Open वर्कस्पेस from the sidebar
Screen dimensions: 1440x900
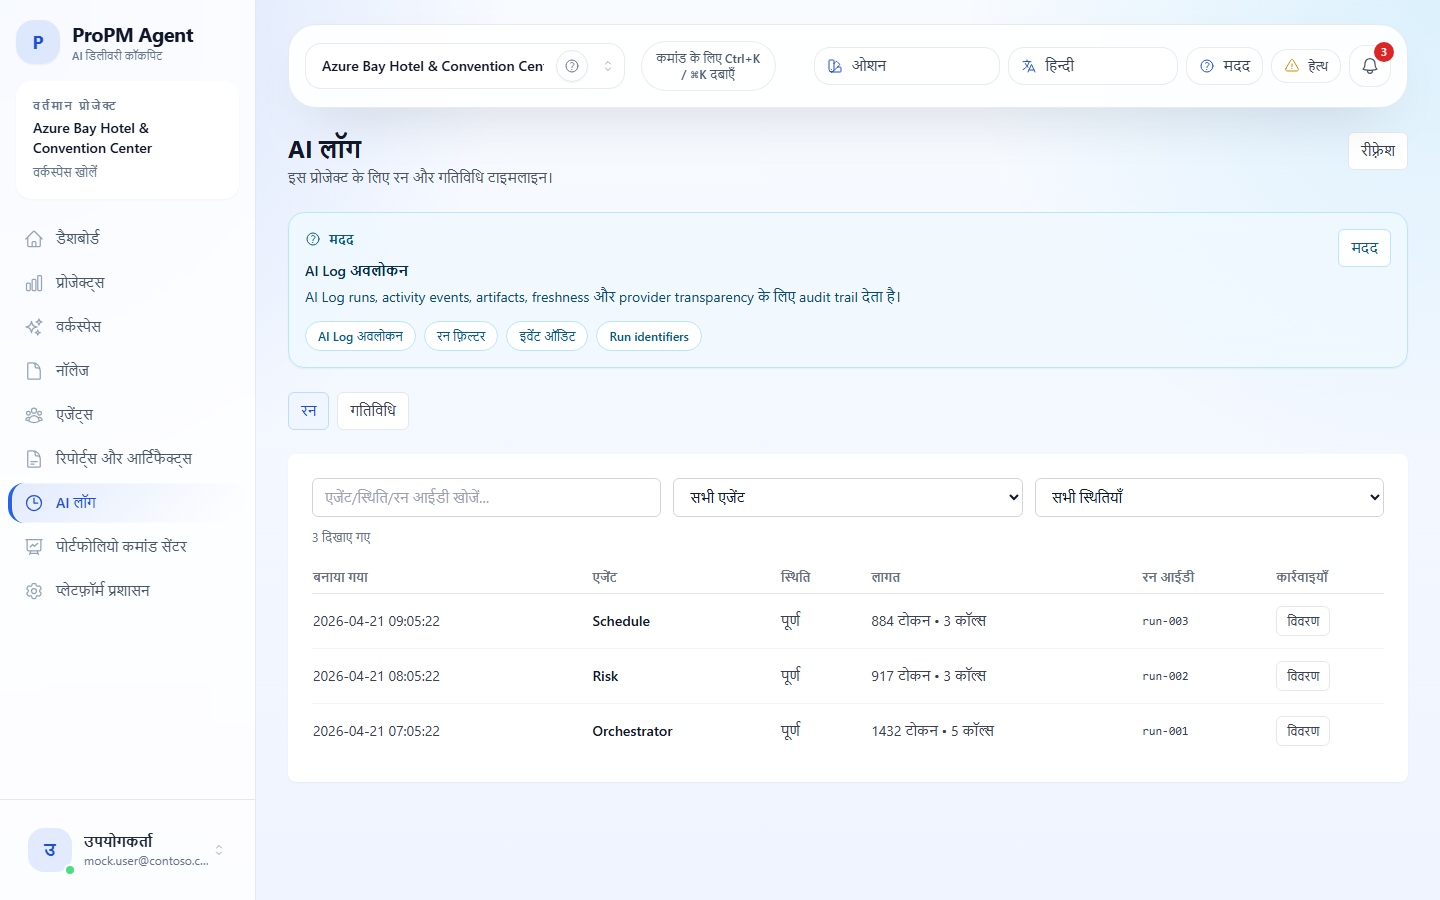pos(33,326)
